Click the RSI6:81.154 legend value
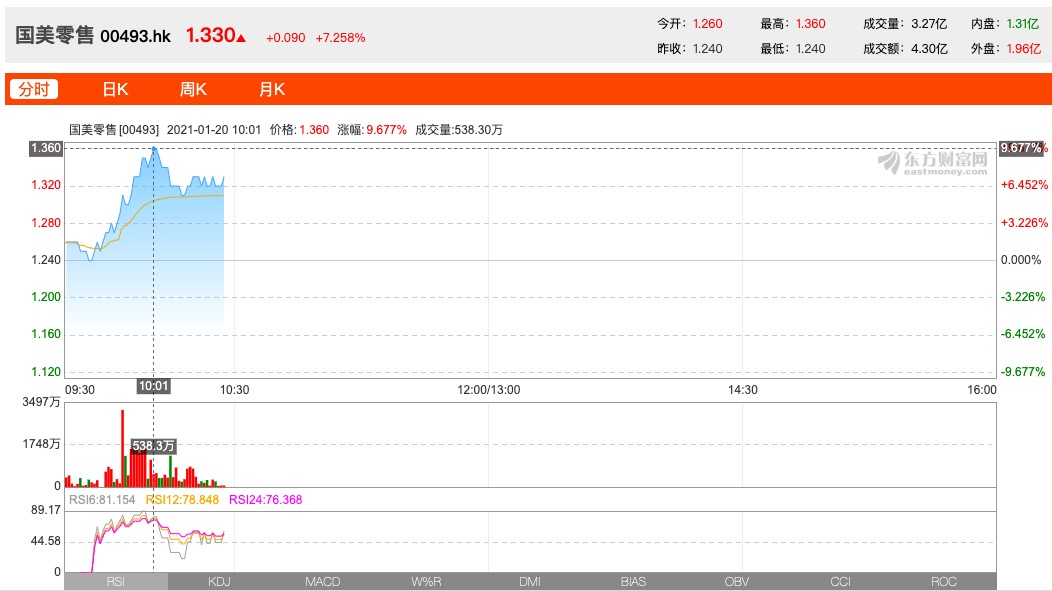 tap(102, 500)
